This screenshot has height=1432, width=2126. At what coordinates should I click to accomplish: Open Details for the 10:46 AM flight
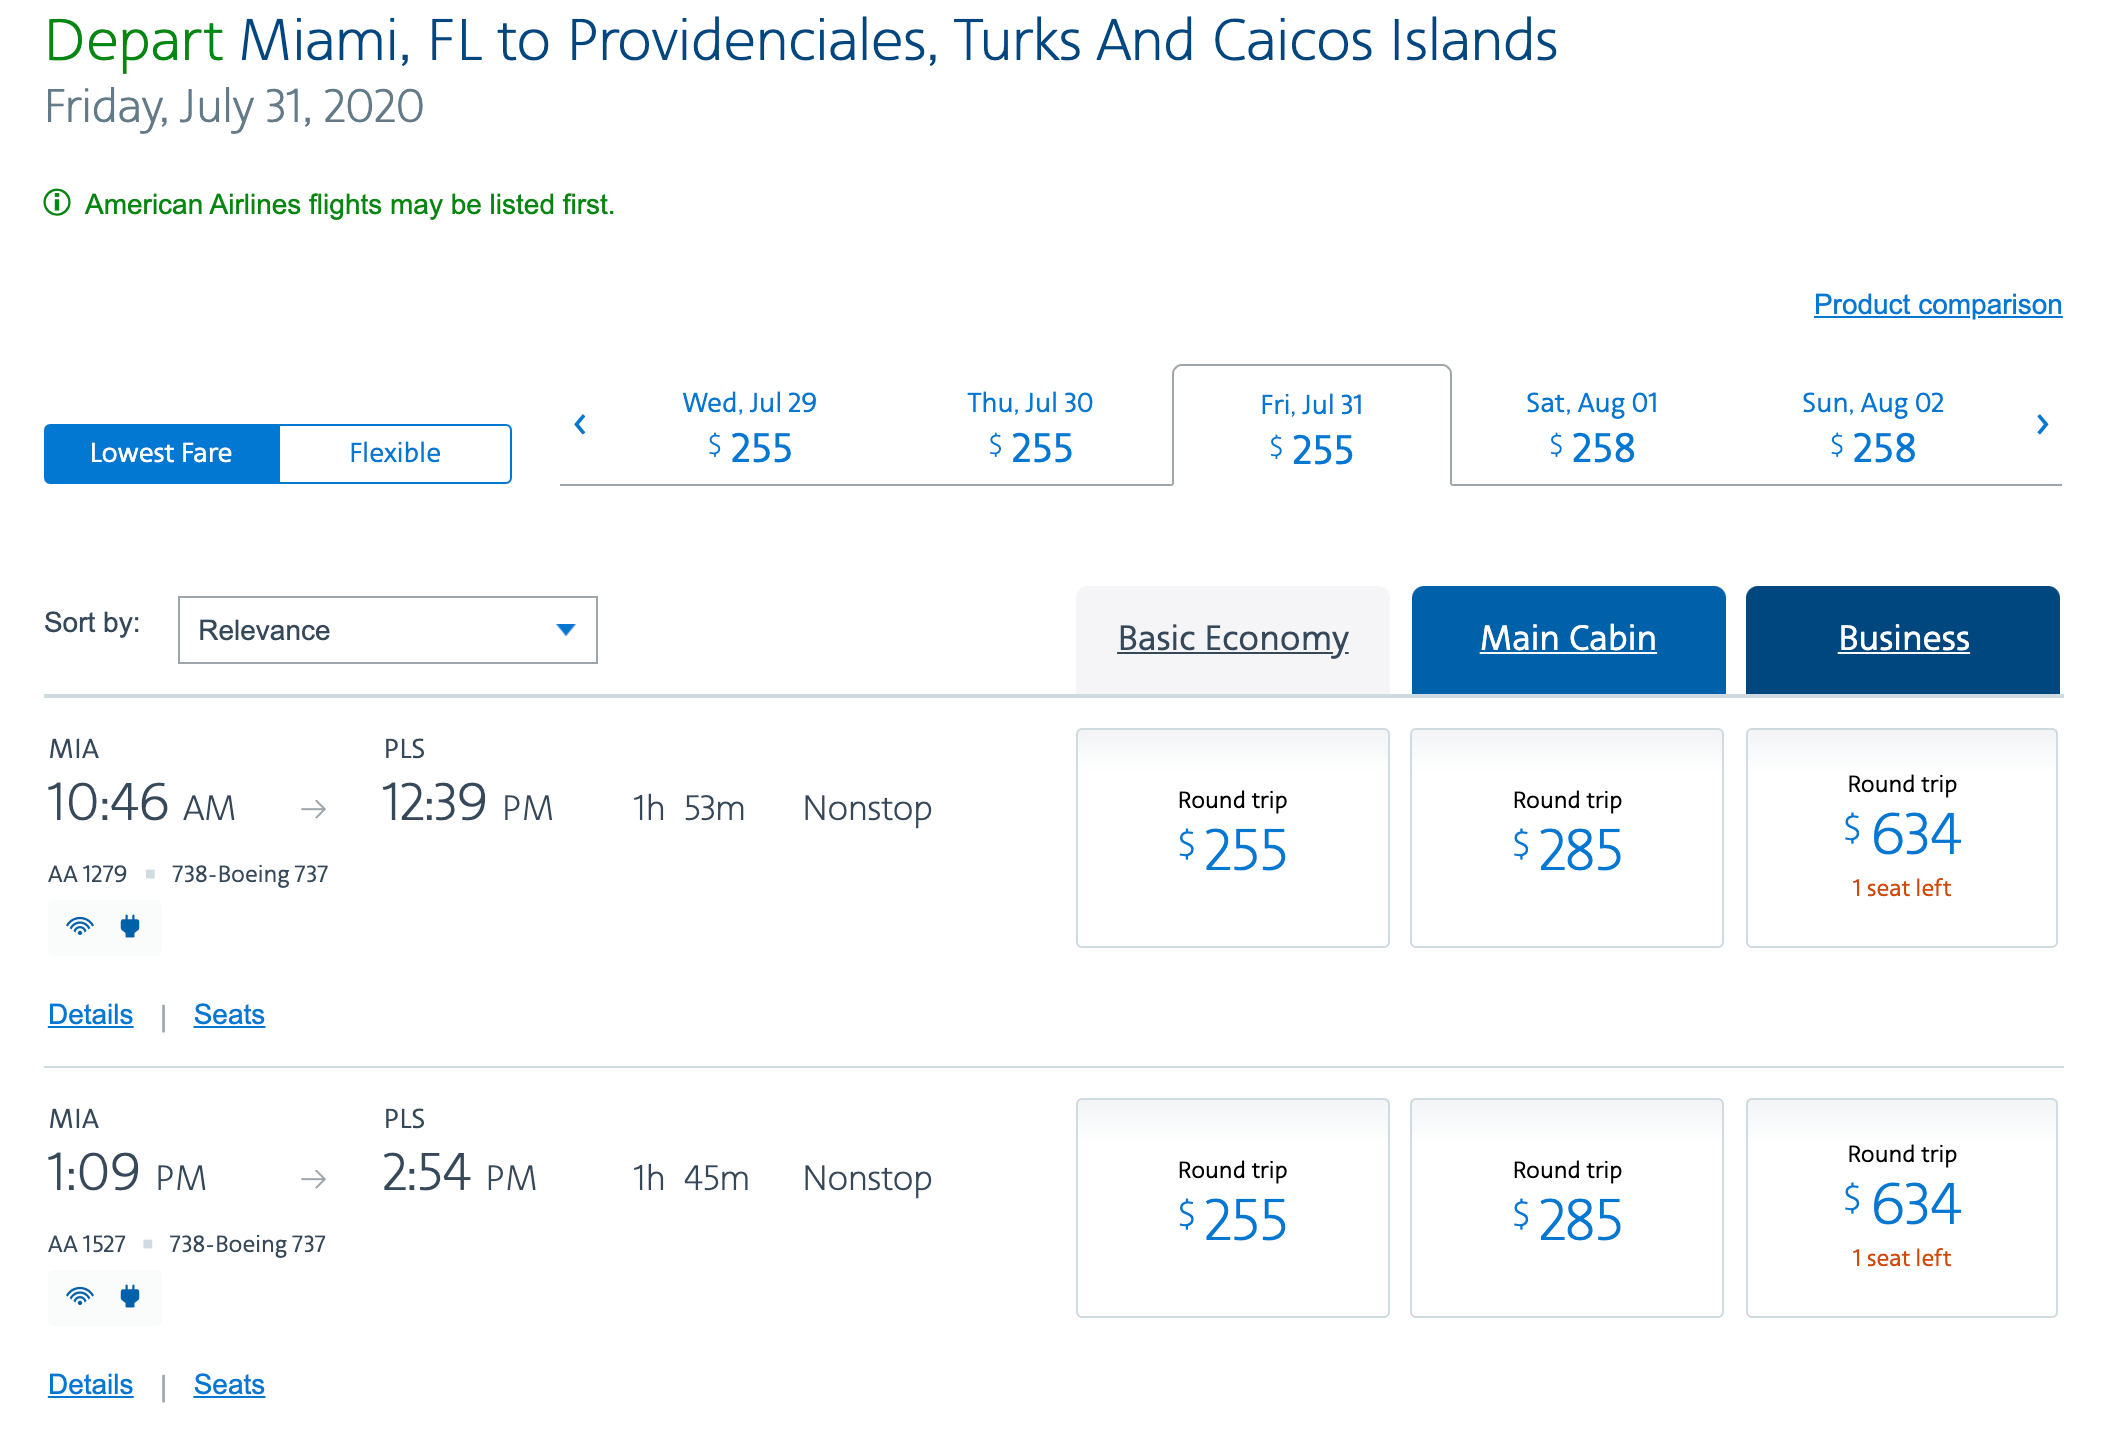90,1014
